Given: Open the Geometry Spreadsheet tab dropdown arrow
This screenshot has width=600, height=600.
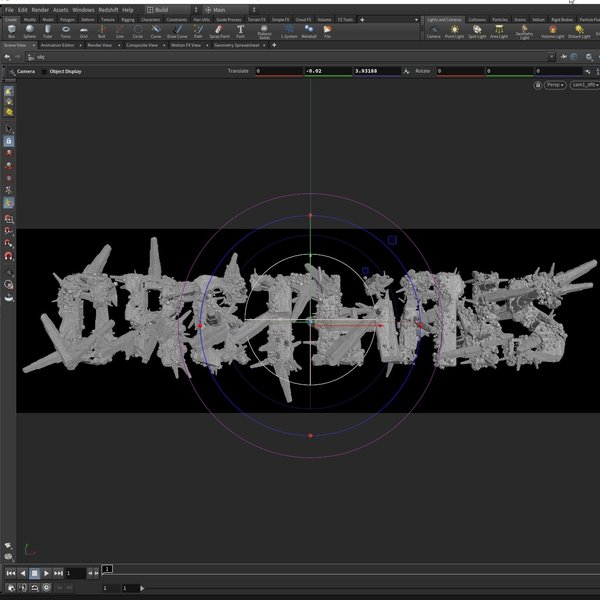Looking at the screenshot, I should pos(264,45).
